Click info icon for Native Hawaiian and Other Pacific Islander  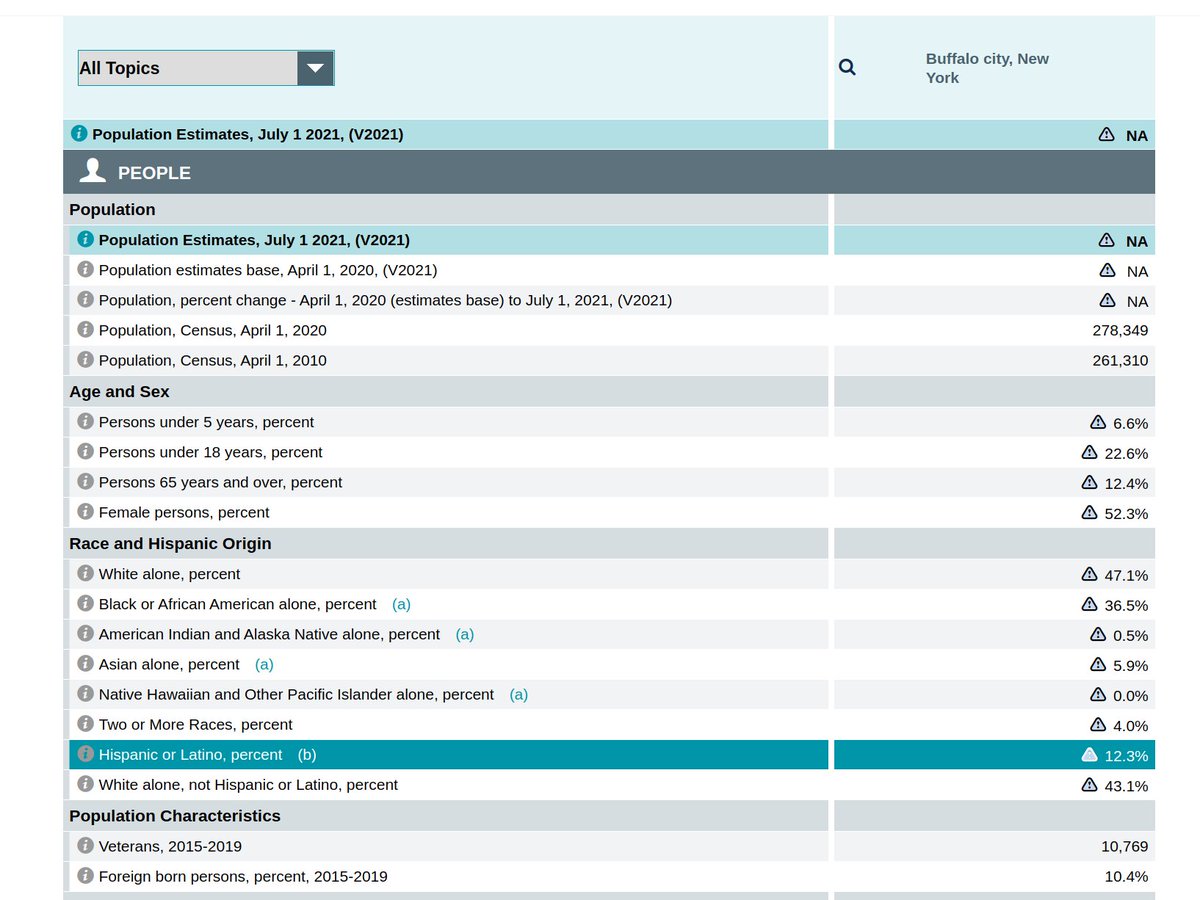[86, 694]
